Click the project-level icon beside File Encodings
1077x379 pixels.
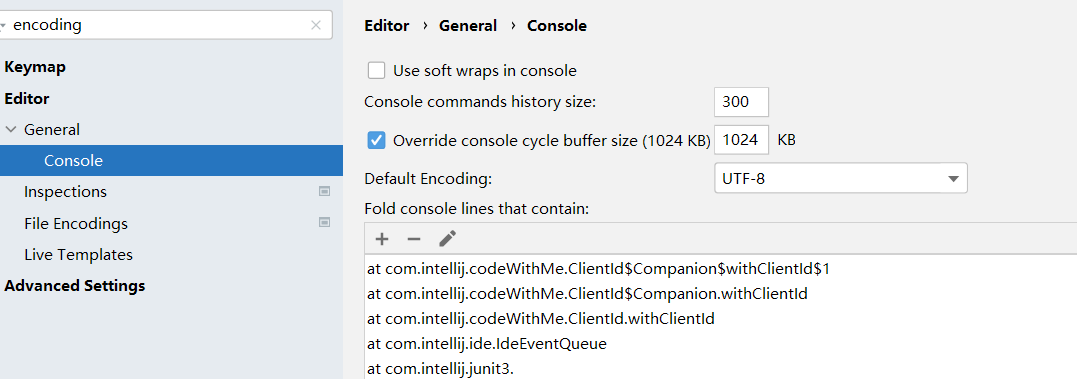tap(325, 222)
